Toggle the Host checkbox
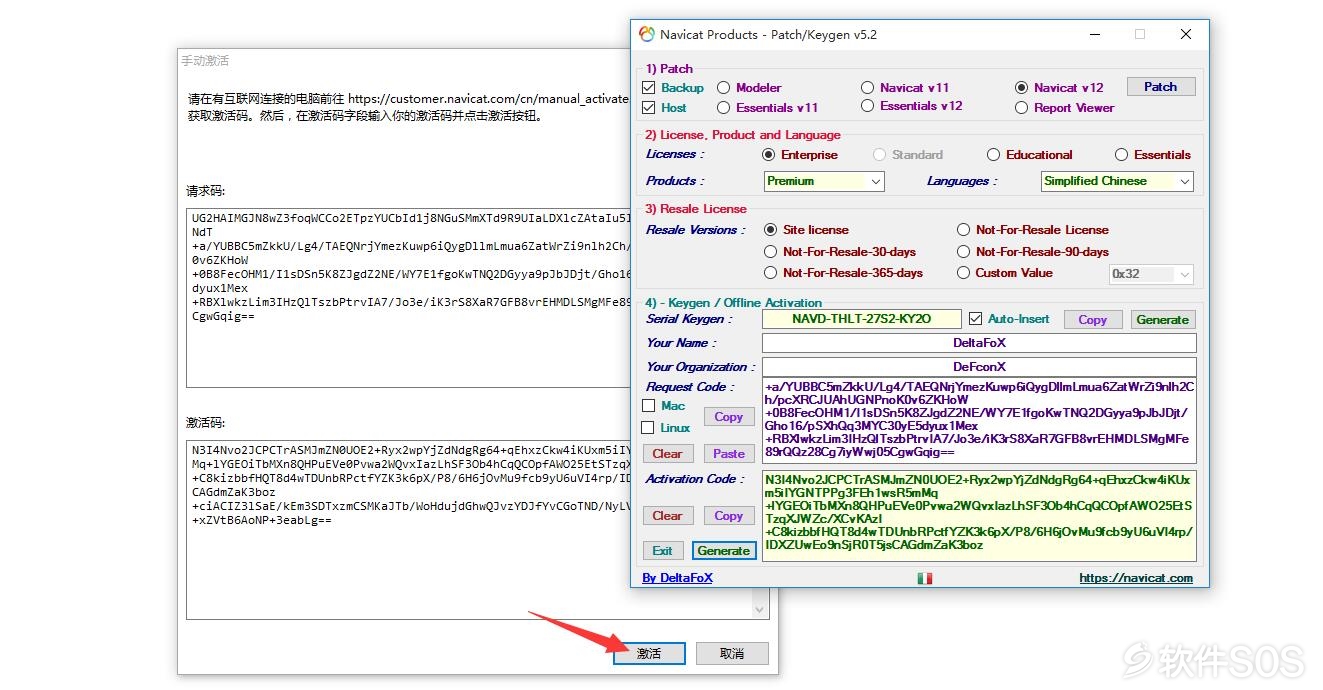 point(648,107)
